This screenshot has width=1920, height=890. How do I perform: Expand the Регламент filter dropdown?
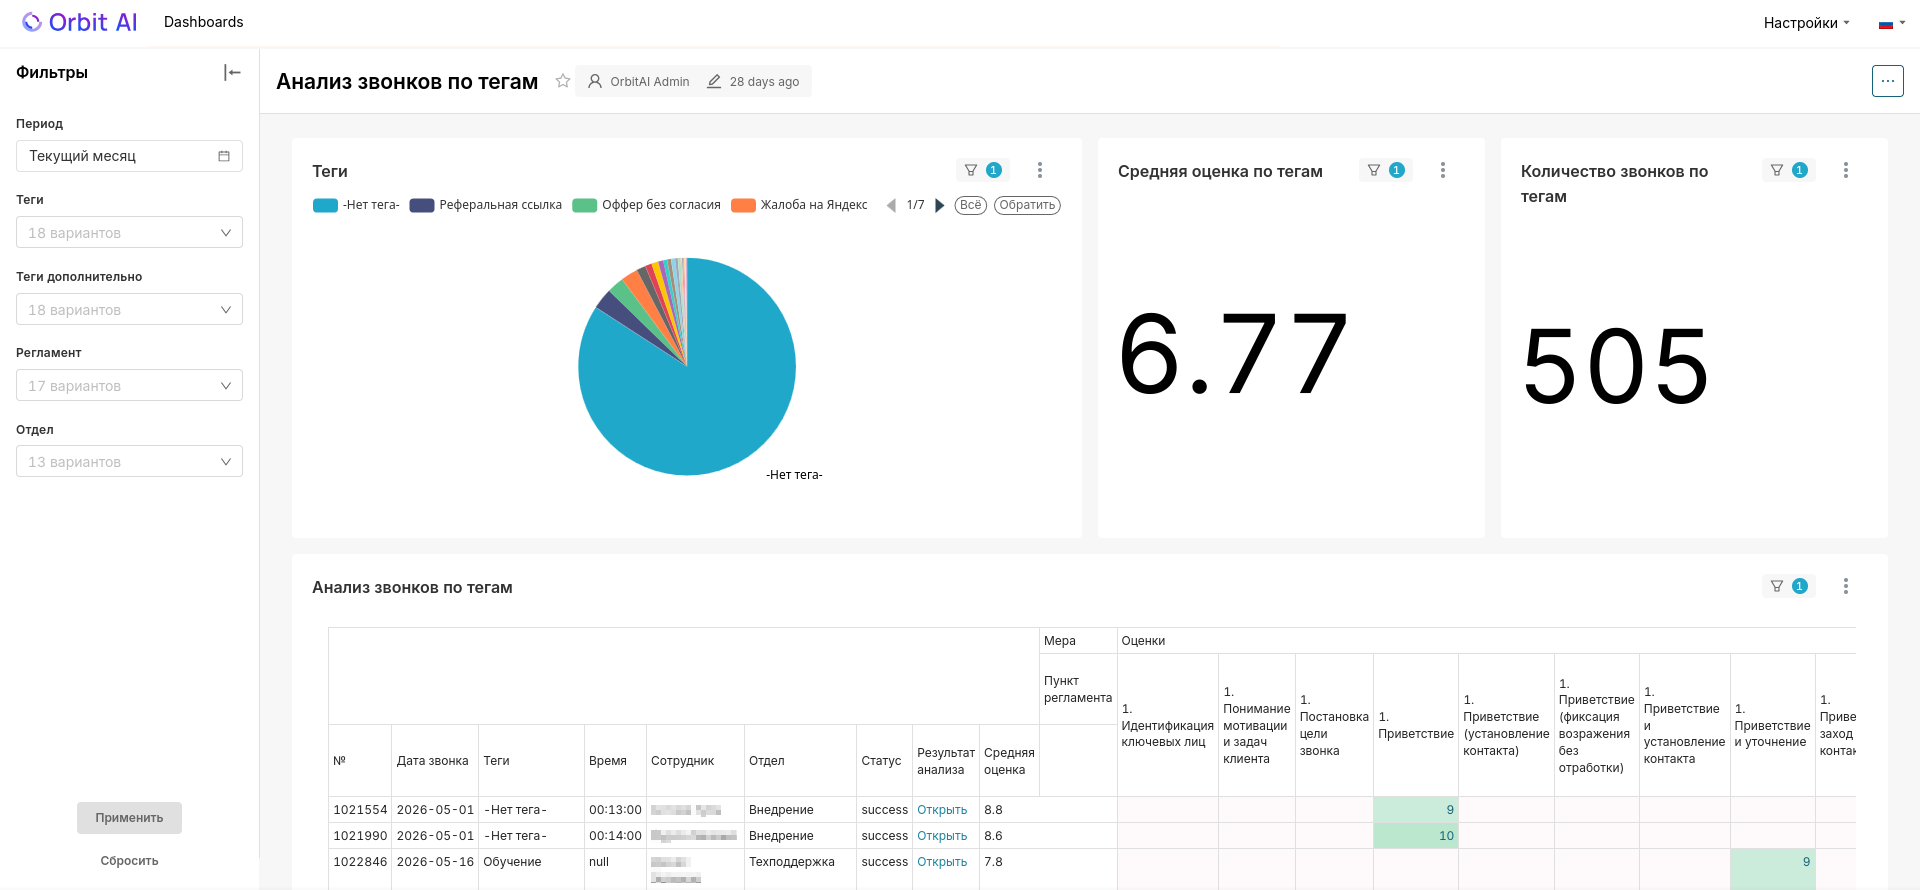[x=129, y=385]
